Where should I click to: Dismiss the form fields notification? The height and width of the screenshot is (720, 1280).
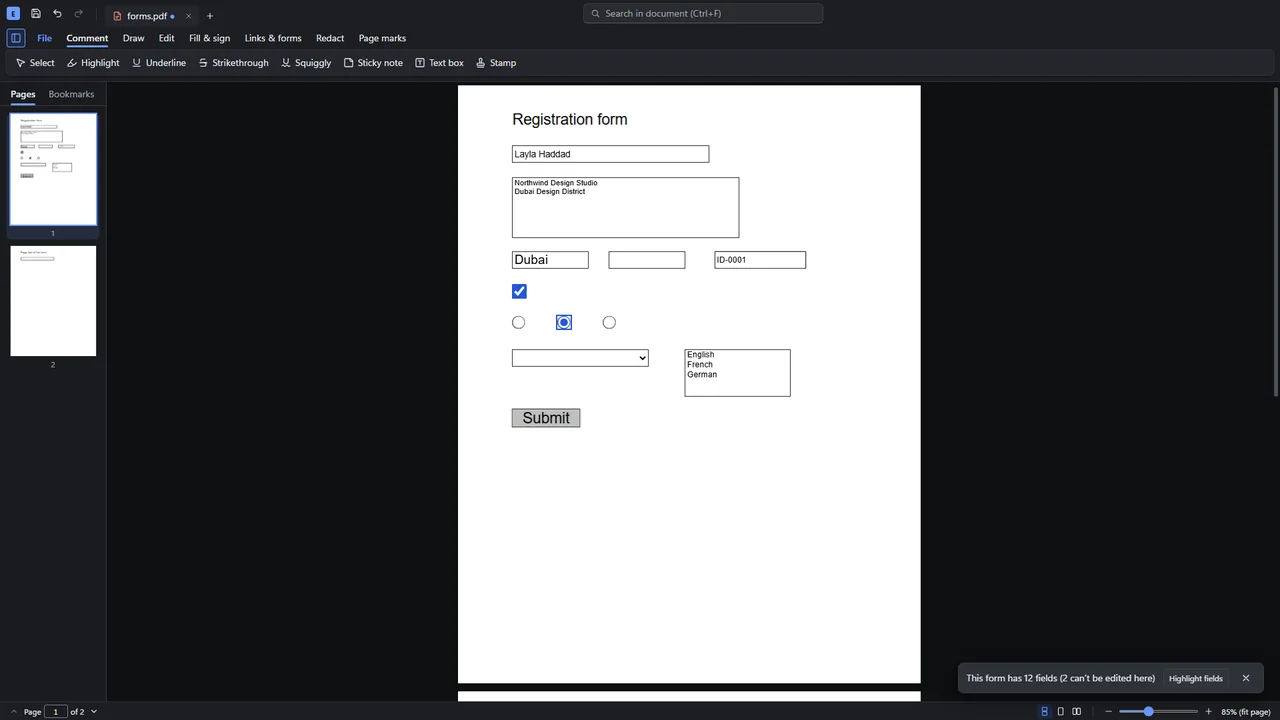[x=1246, y=678]
